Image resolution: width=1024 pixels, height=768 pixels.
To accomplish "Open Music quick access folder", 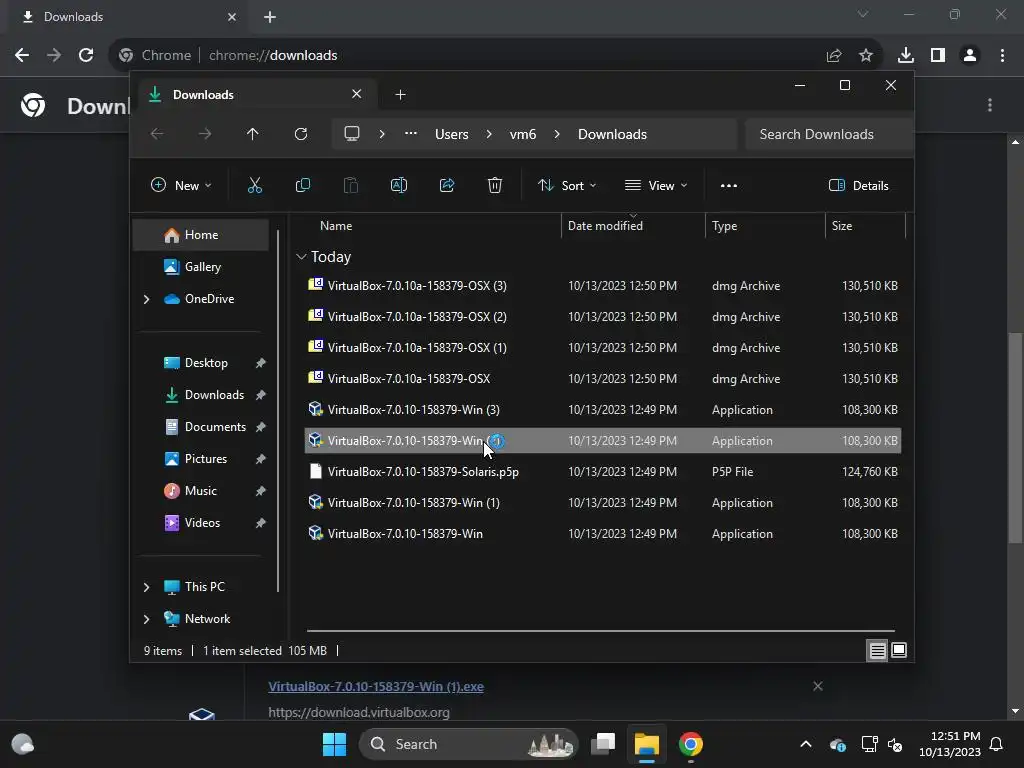I will [200, 490].
